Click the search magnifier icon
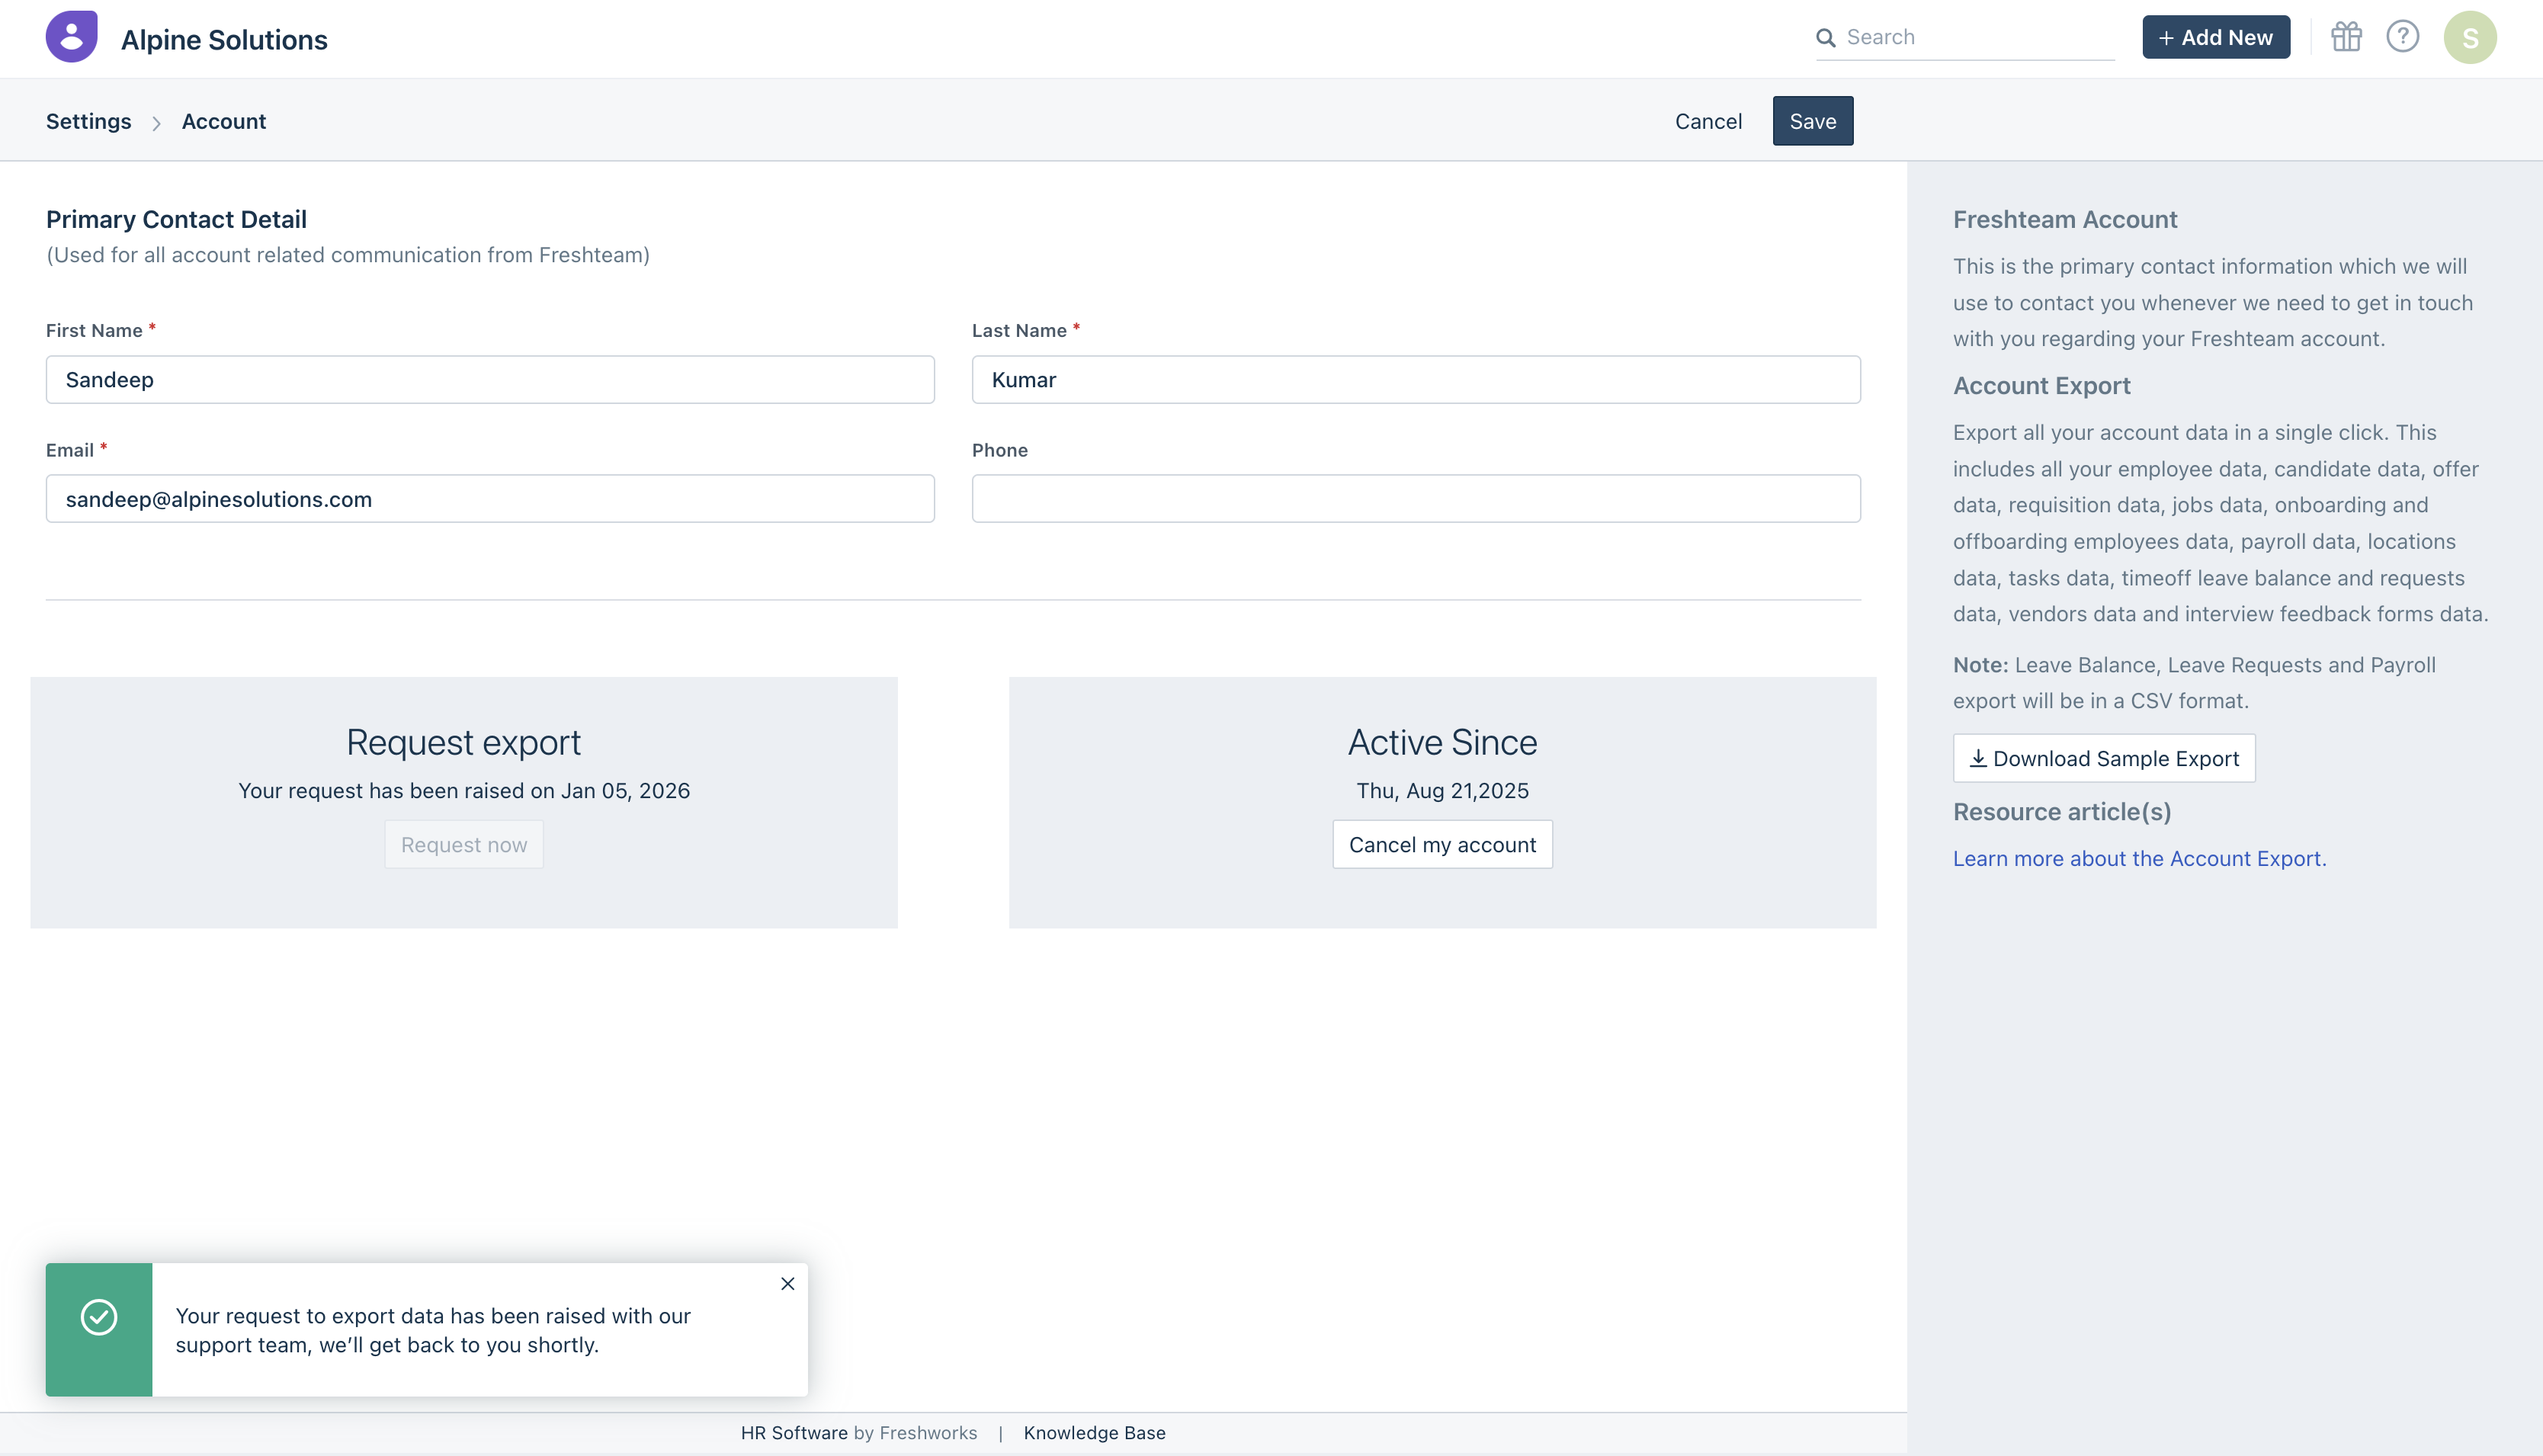Image resolution: width=2543 pixels, height=1456 pixels. (1825, 38)
